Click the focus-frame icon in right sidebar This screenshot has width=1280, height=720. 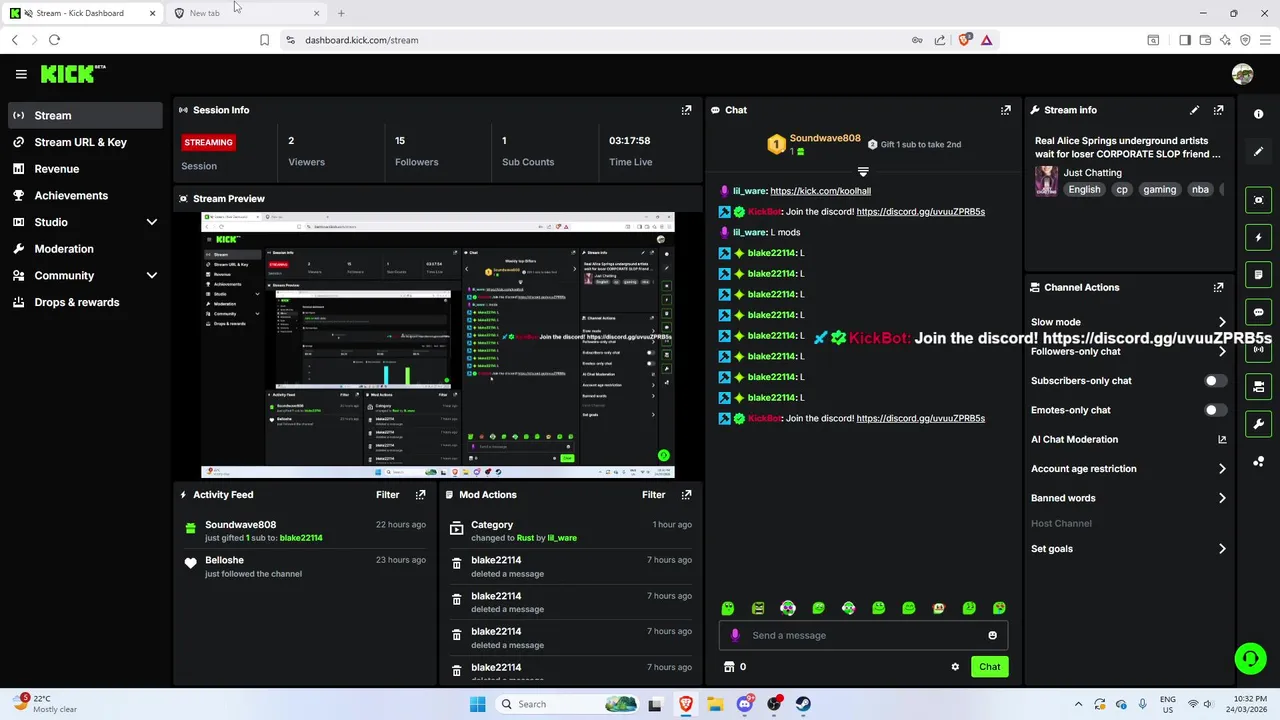(1259, 200)
